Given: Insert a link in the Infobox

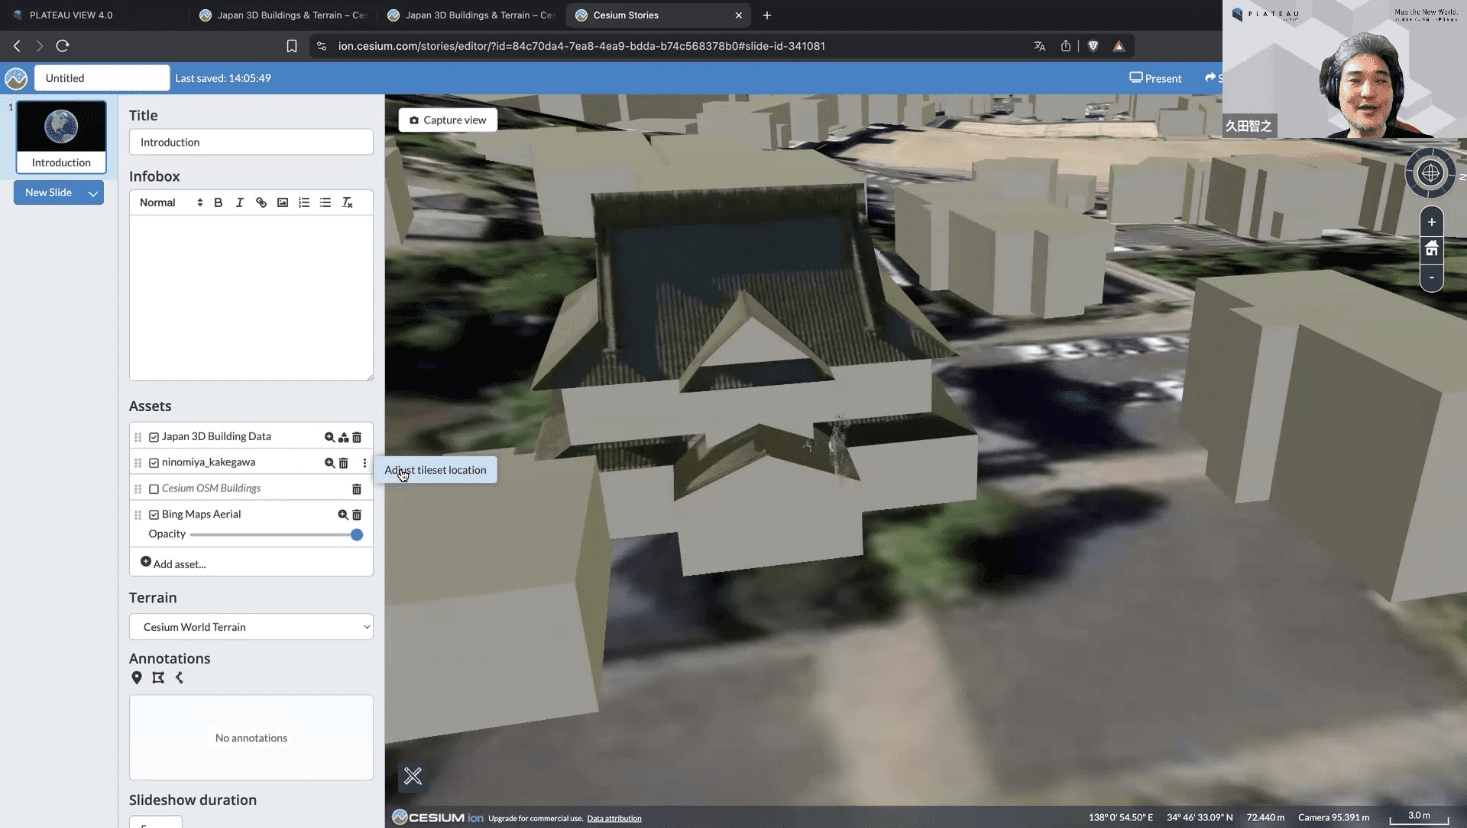Looking at the screenshot, I should click(261, 203).
